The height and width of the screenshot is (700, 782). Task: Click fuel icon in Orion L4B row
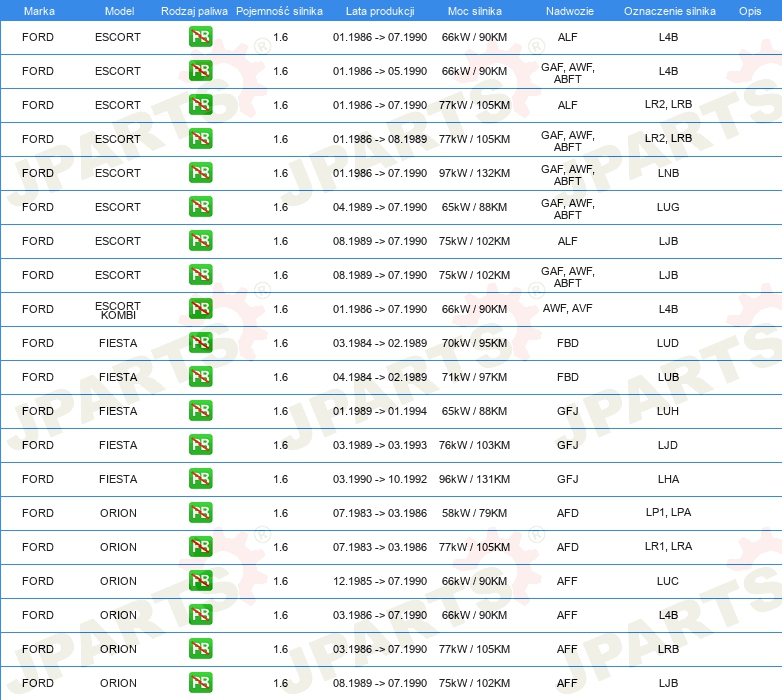(x=200, y=614)
